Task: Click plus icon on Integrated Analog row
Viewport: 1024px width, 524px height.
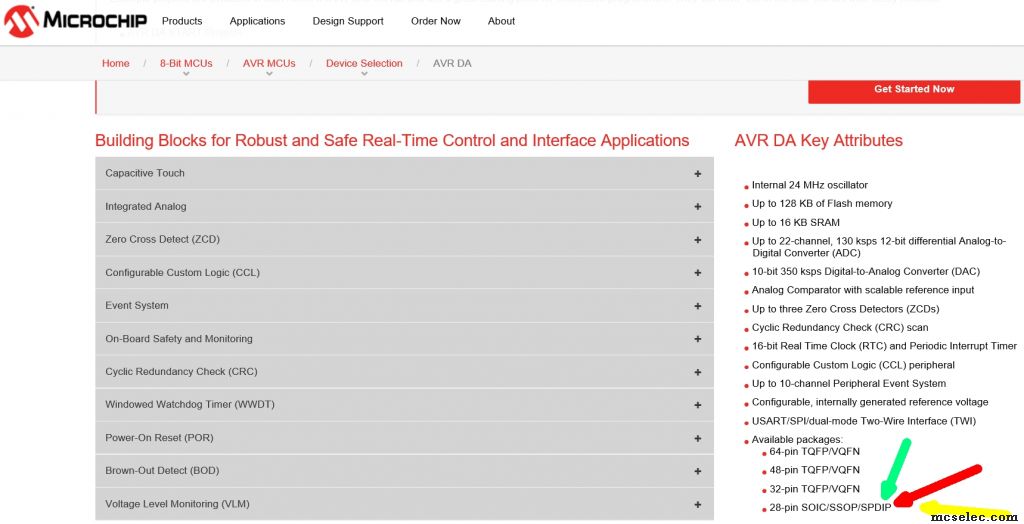Action: coord(697,206)
